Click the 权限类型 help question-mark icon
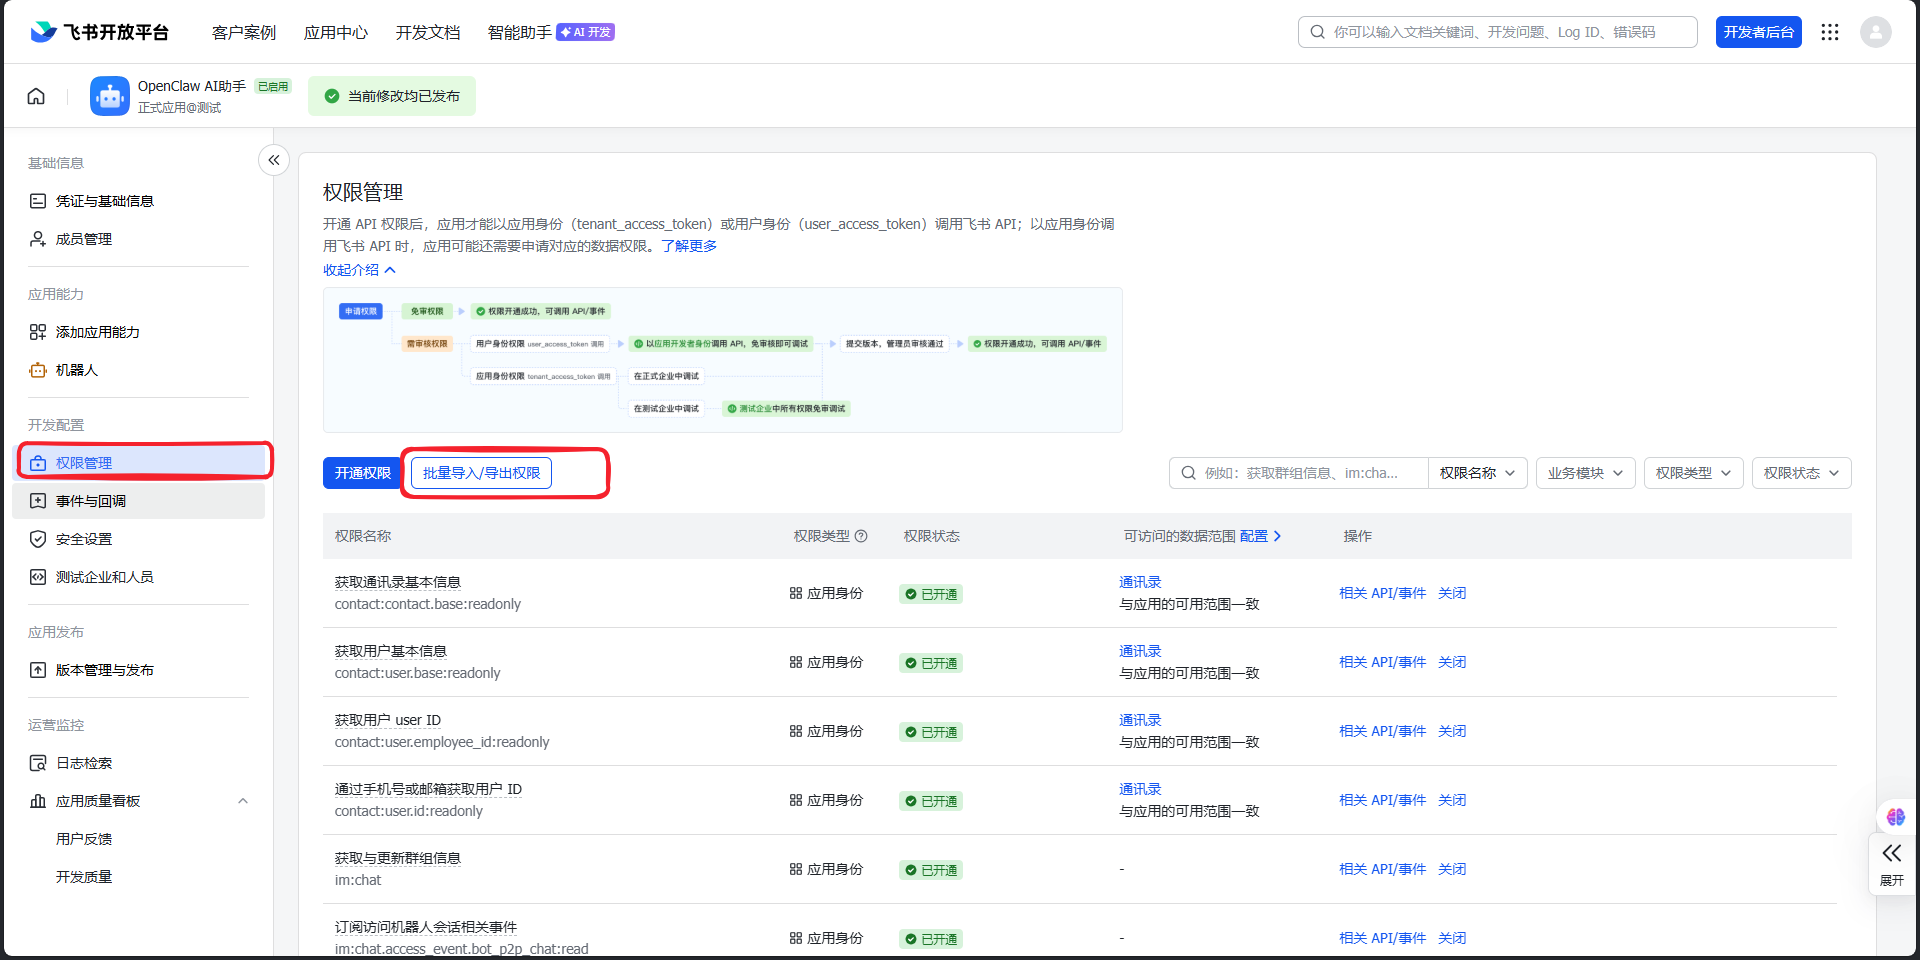The image size is (1920, 960). click(x=861, y=536)
